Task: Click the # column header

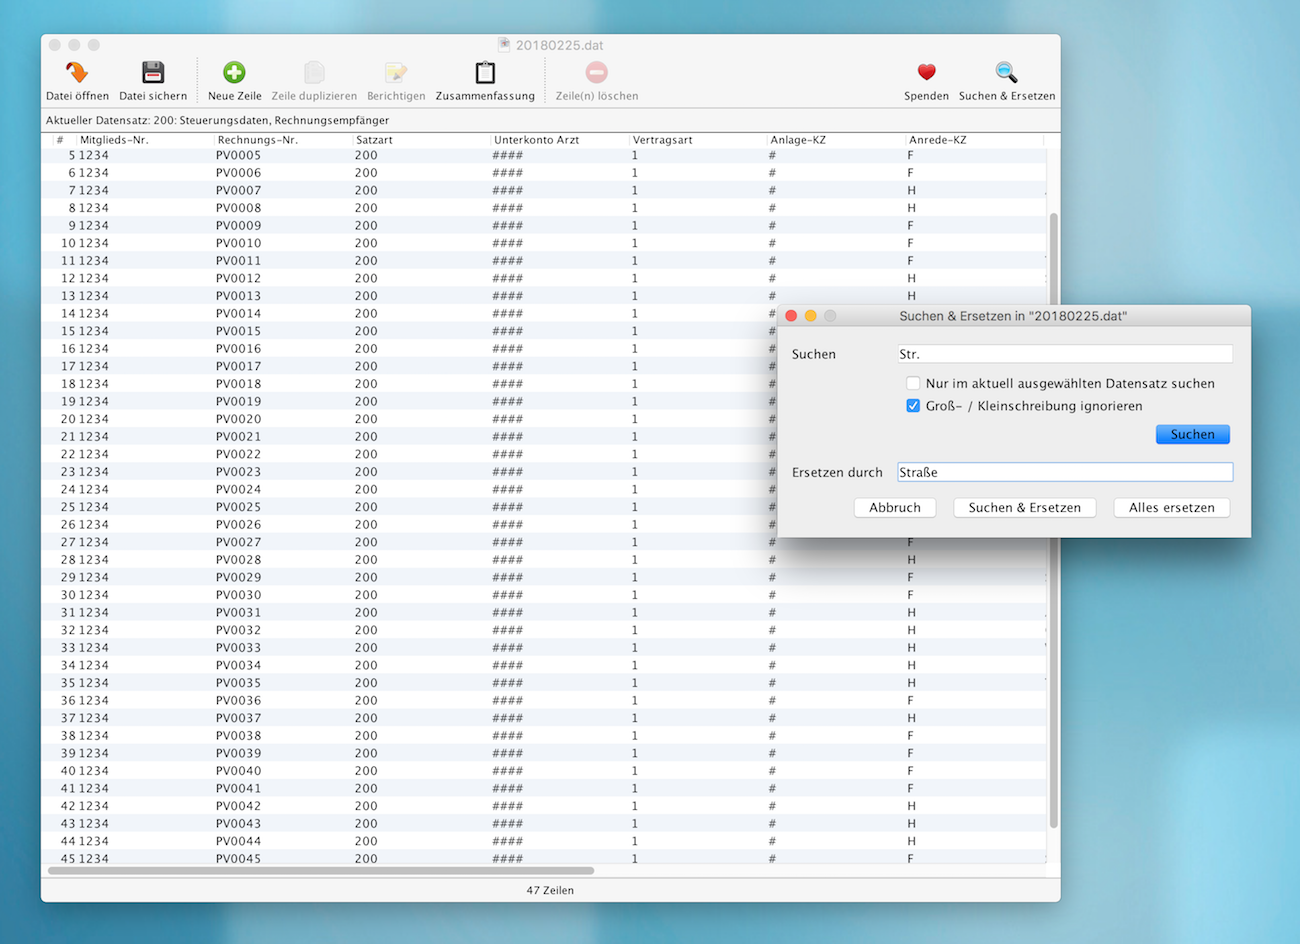Action: click(x=60, y=140)
